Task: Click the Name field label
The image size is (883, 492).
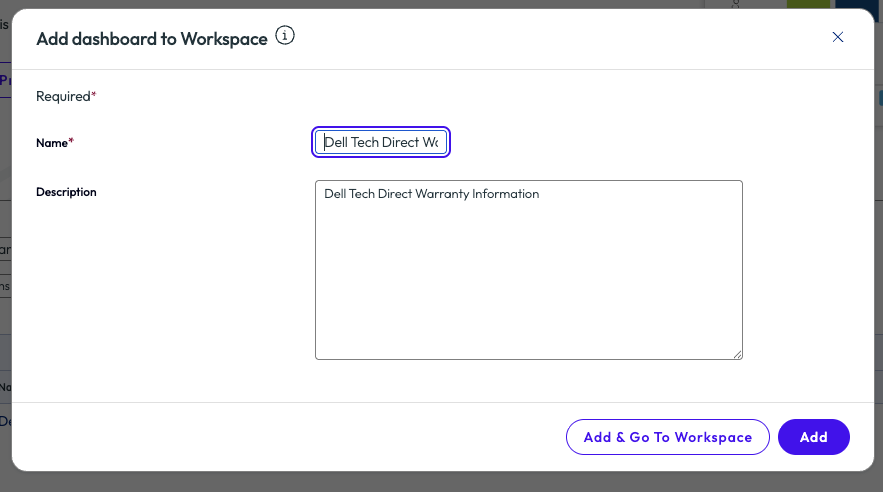Action: tap(52, 143)
